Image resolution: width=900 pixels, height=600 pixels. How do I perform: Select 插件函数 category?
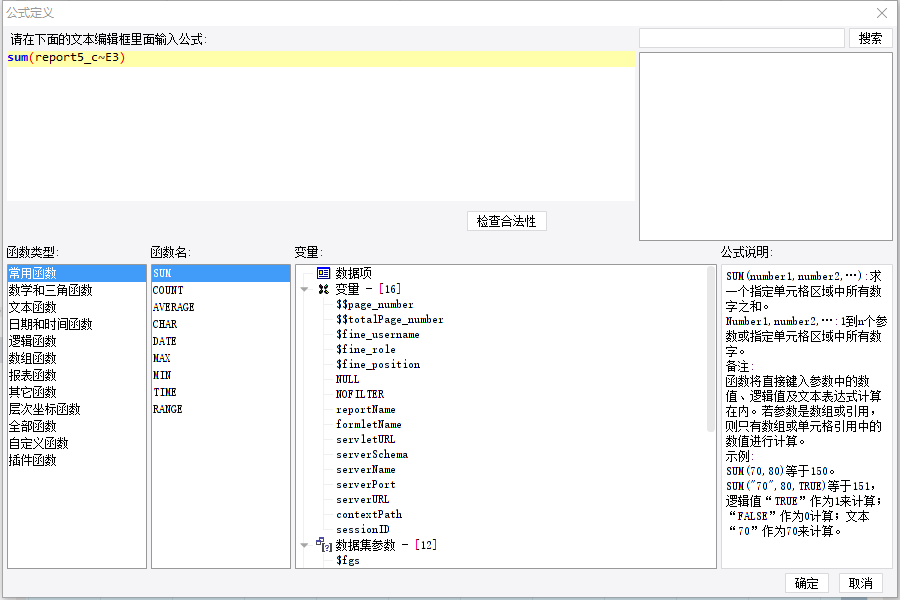[76, 460]
